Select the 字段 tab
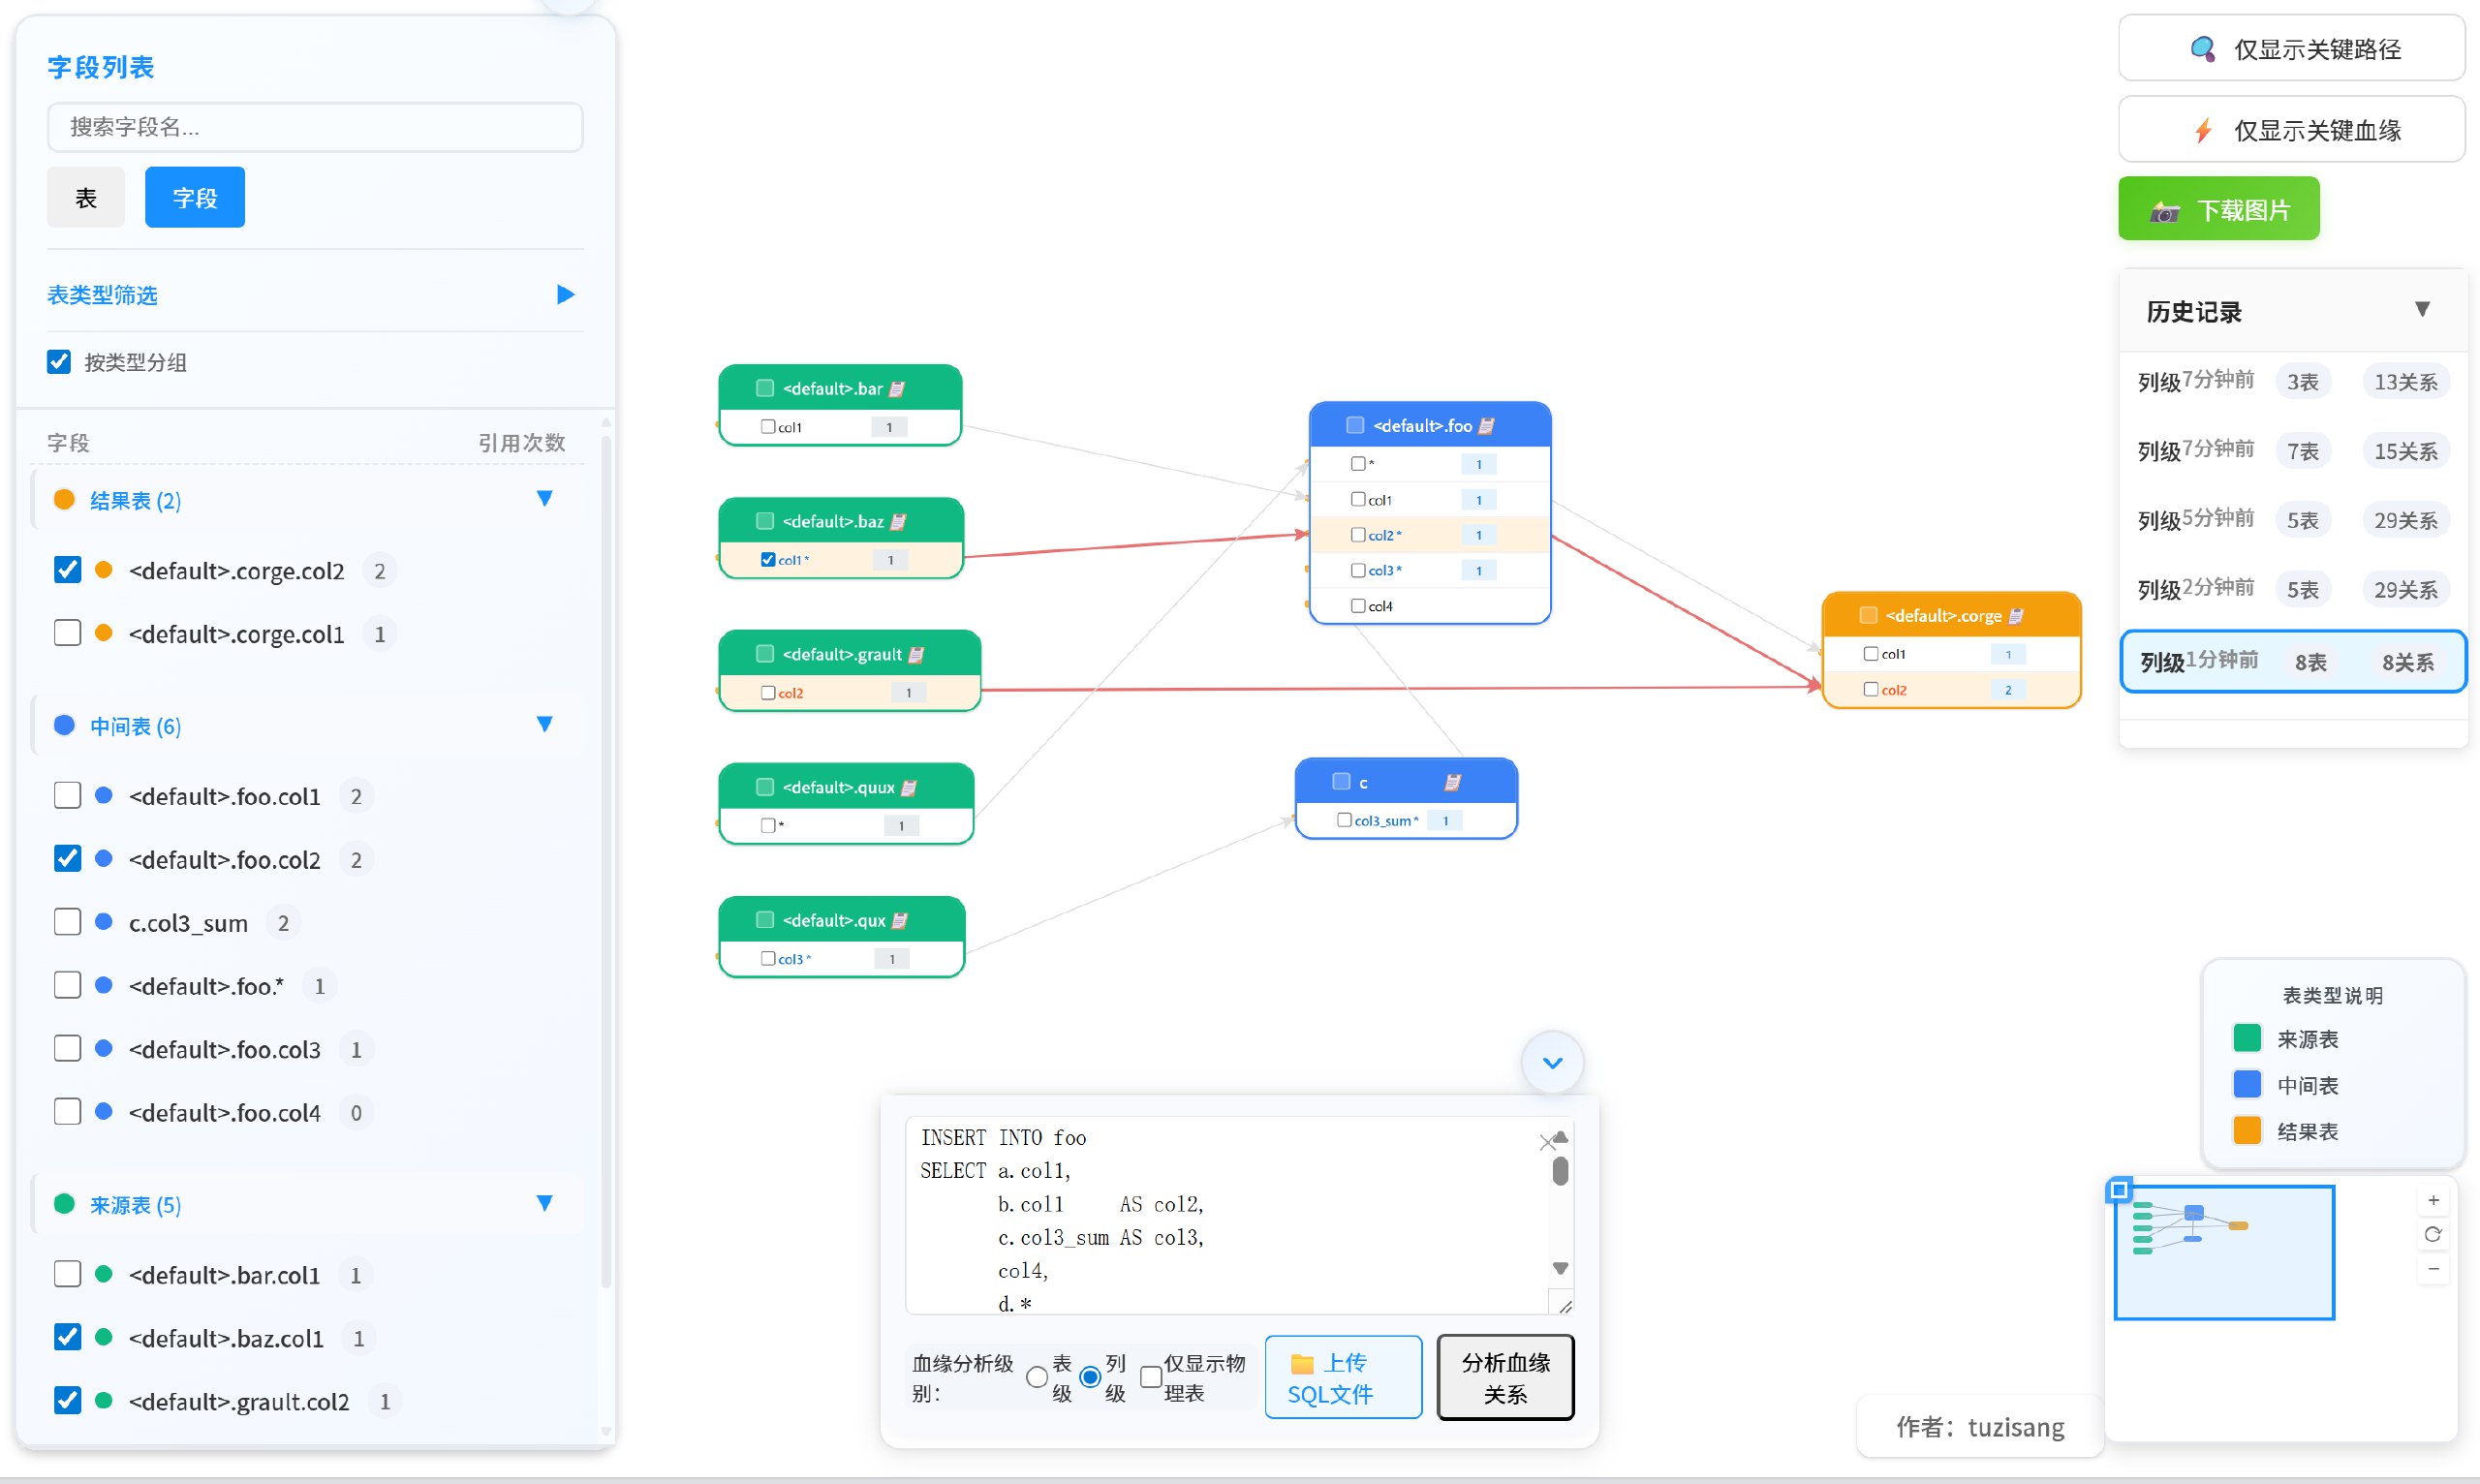The height and width of the screenshot is (1484, 2480). click(x=194, y=198)
